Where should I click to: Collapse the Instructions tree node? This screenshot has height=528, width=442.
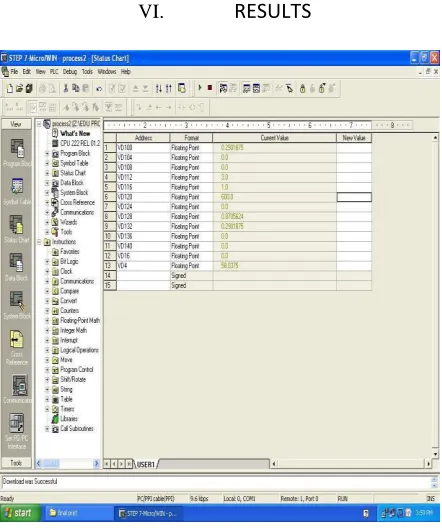pos(39,242)
